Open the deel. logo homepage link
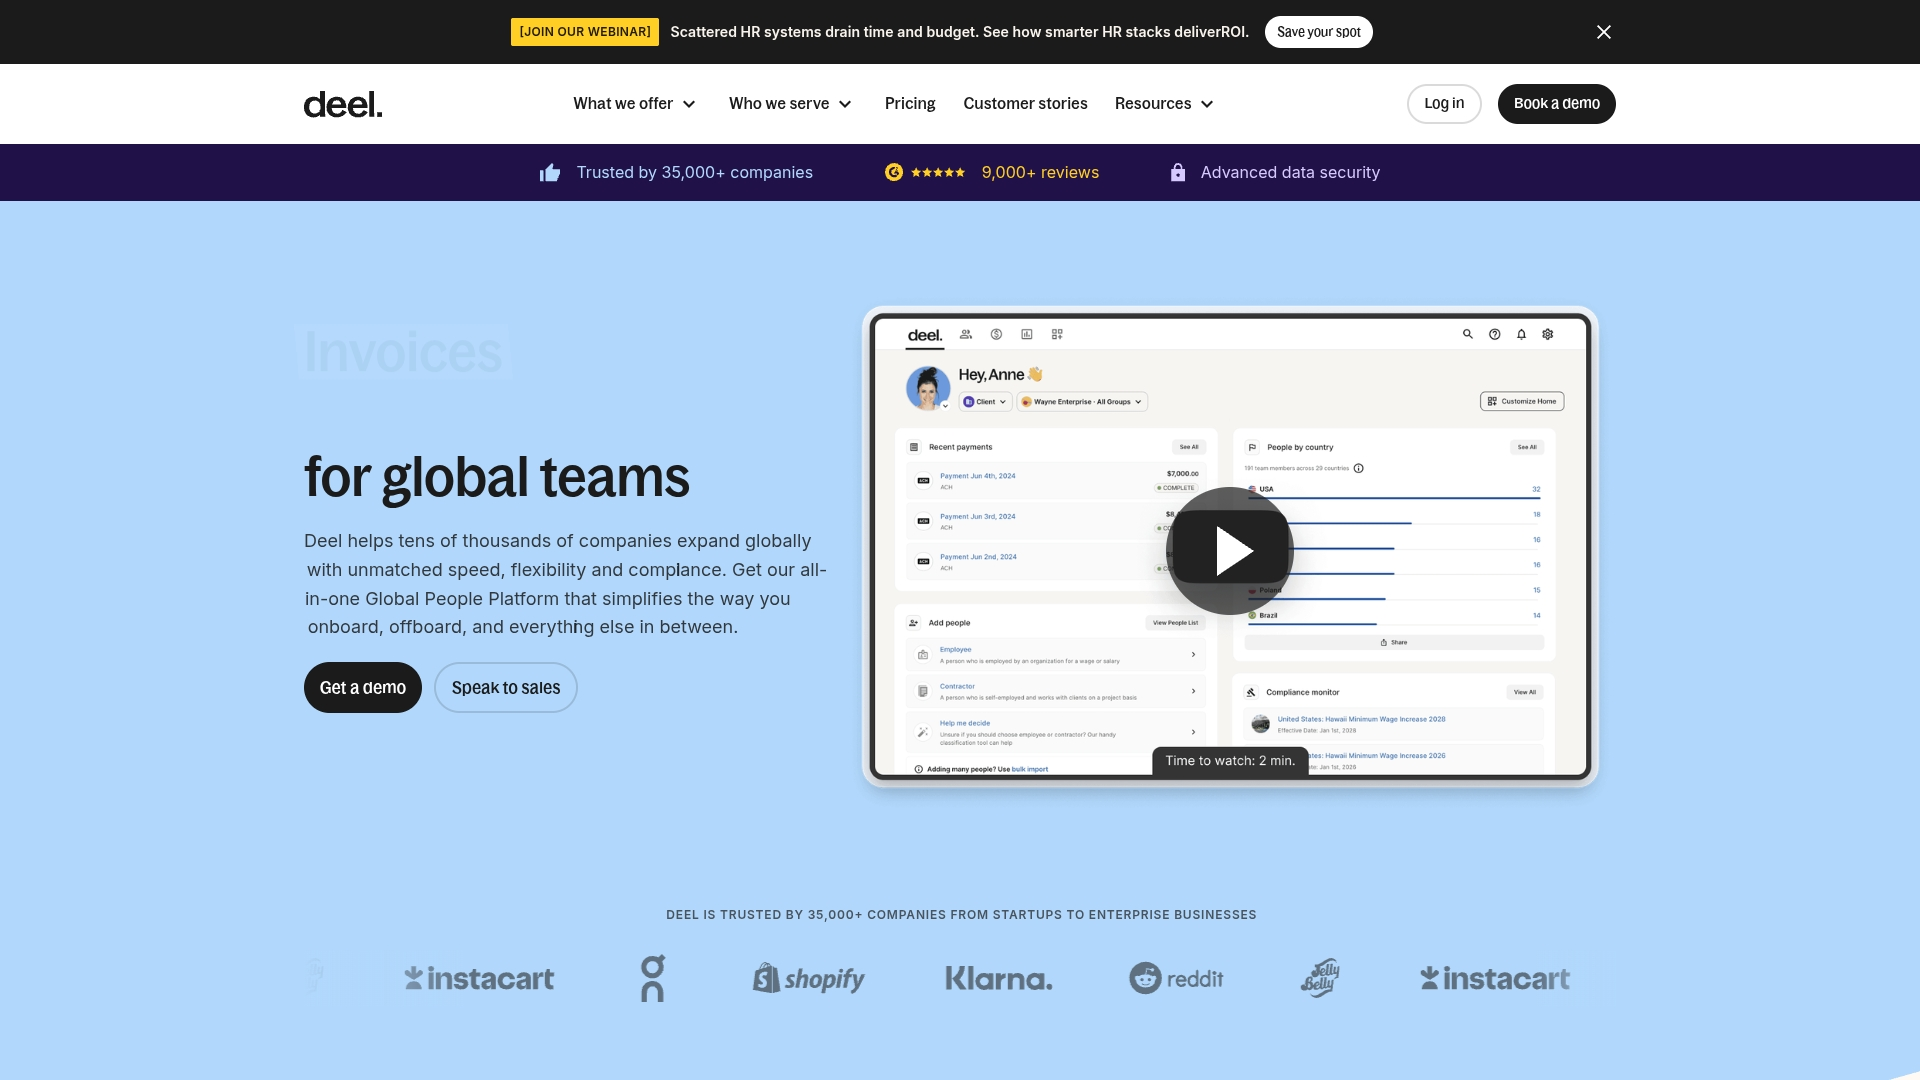The image size is (1920, 1080). (343, 104)
